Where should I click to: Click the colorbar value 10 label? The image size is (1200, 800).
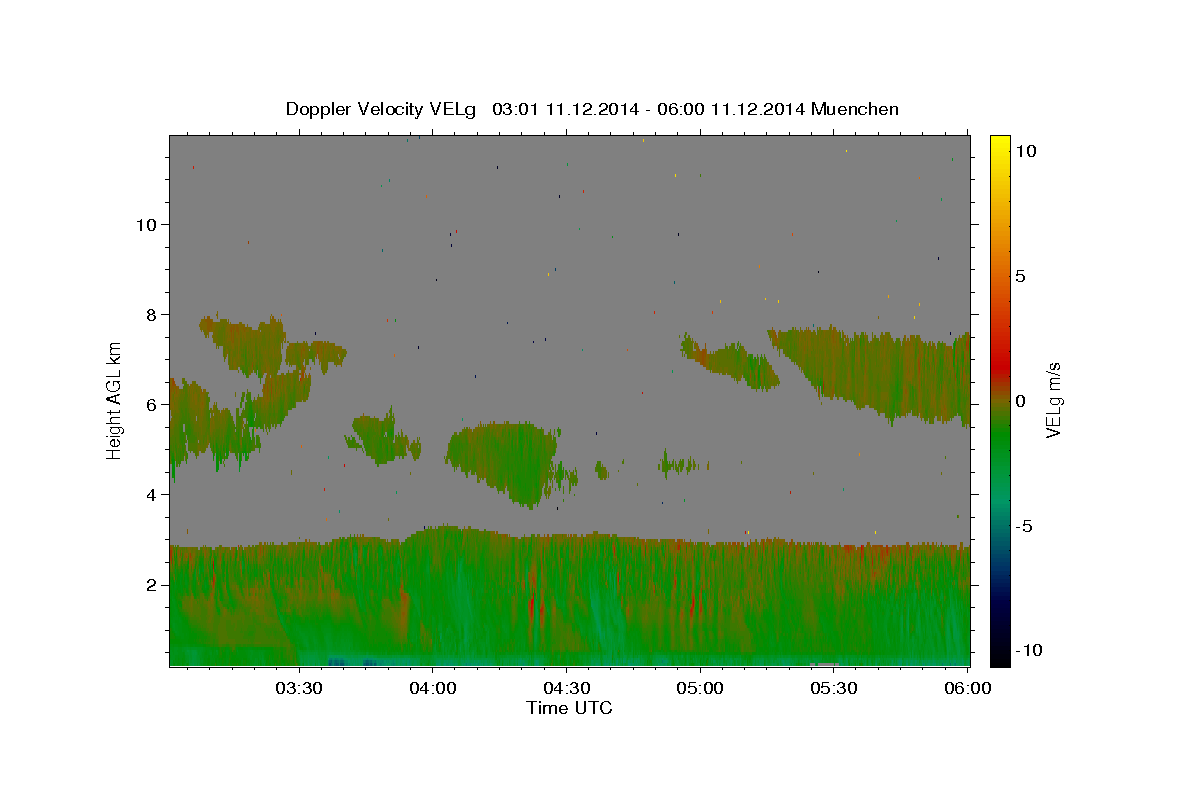pyautogui.click(x=1025, y=150)
